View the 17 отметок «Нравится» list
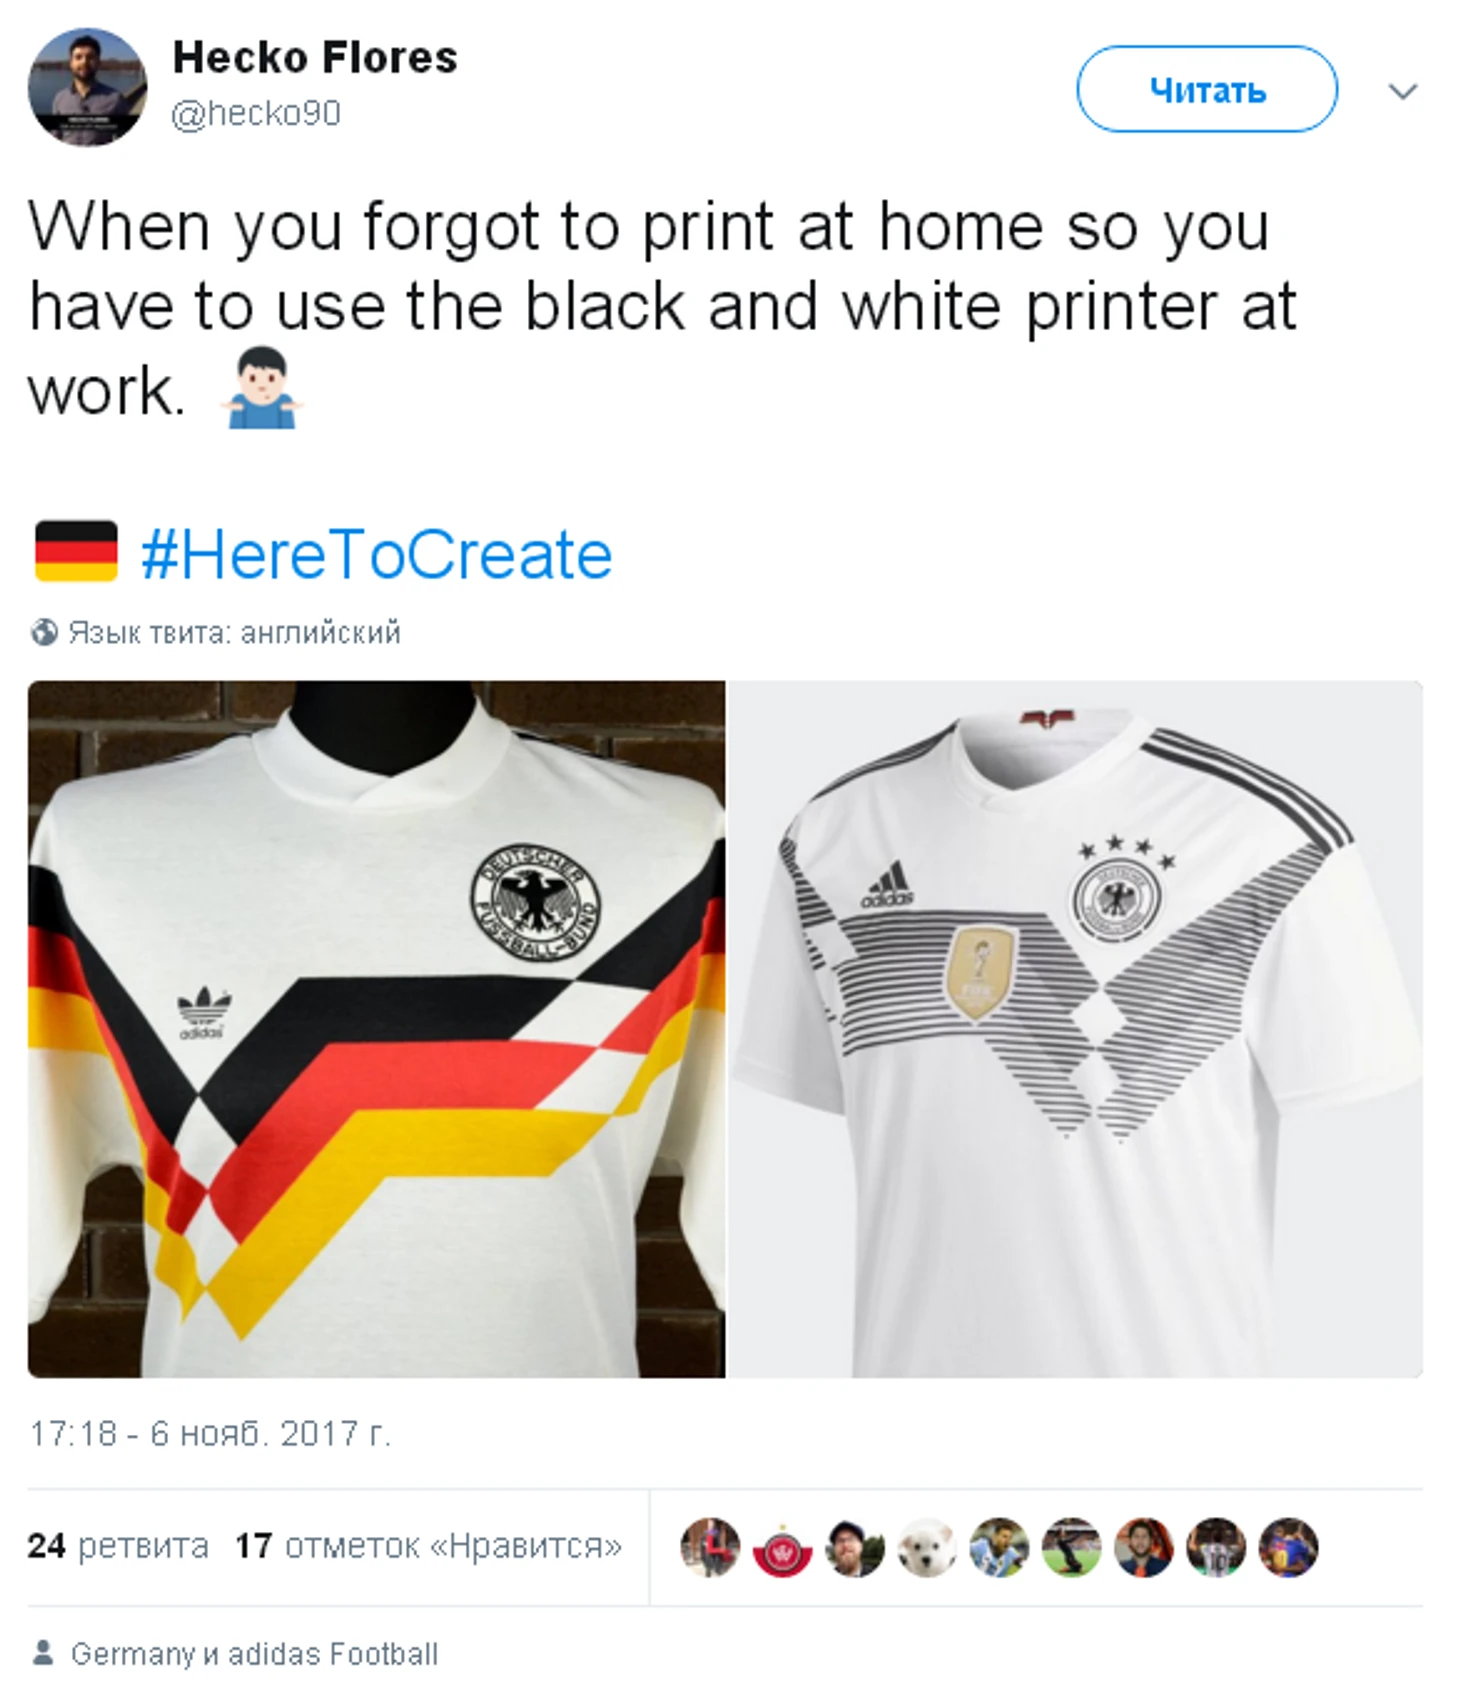Screen dimensions: 1460x1694 pos(428,1546)
